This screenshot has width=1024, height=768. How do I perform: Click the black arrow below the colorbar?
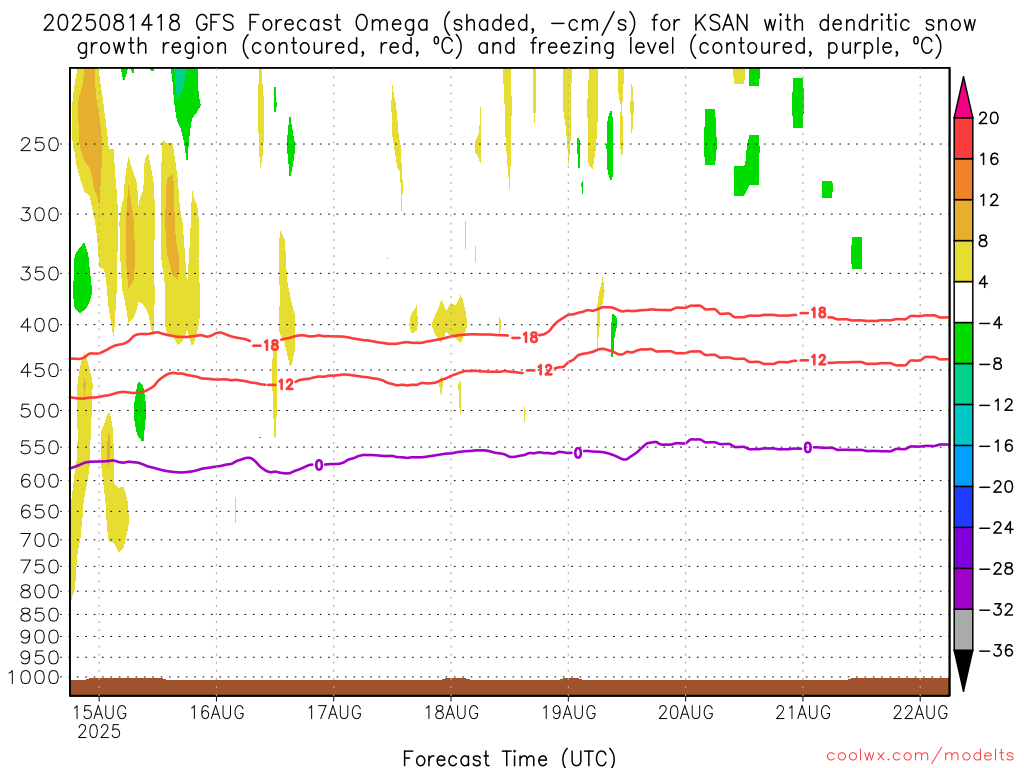963,671
